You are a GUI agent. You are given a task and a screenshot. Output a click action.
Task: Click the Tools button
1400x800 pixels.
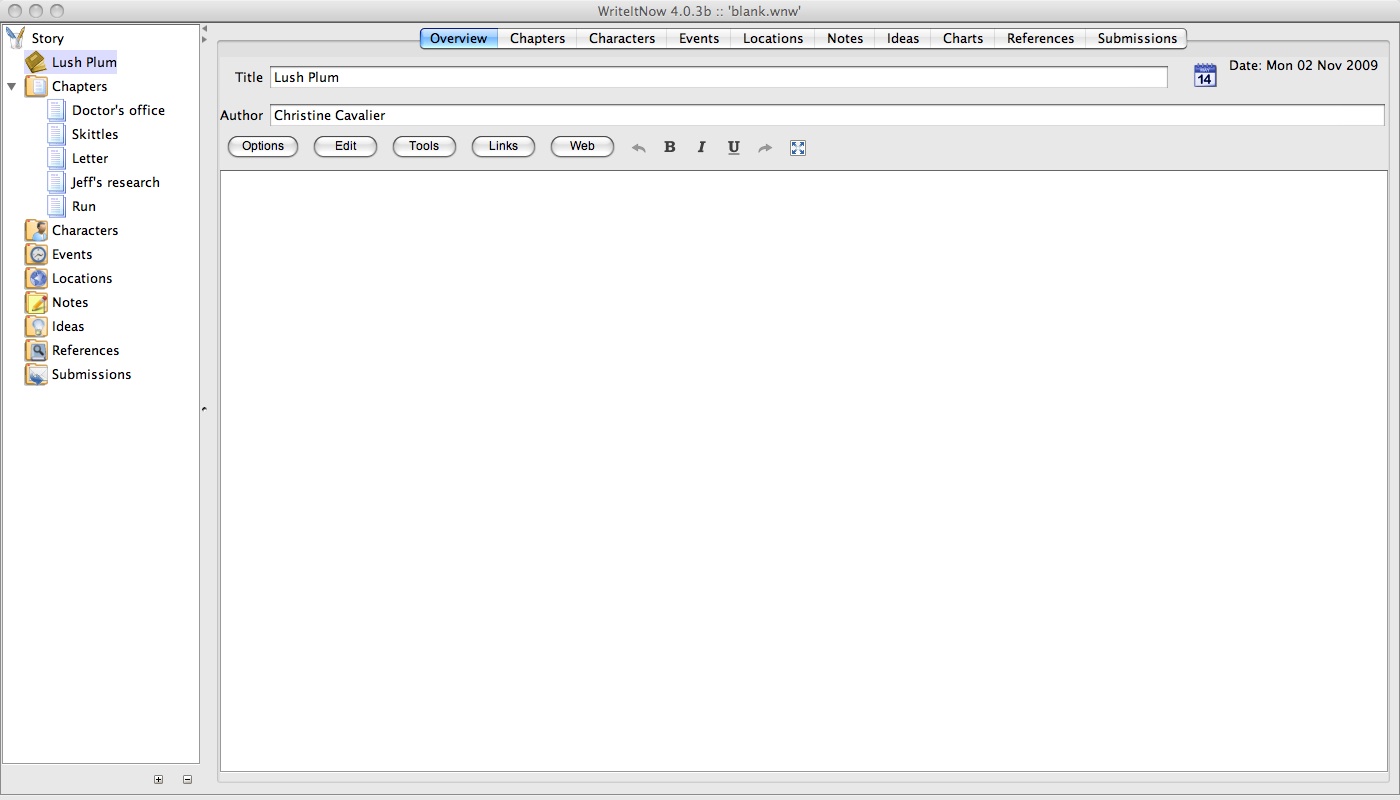click(424, 146)
